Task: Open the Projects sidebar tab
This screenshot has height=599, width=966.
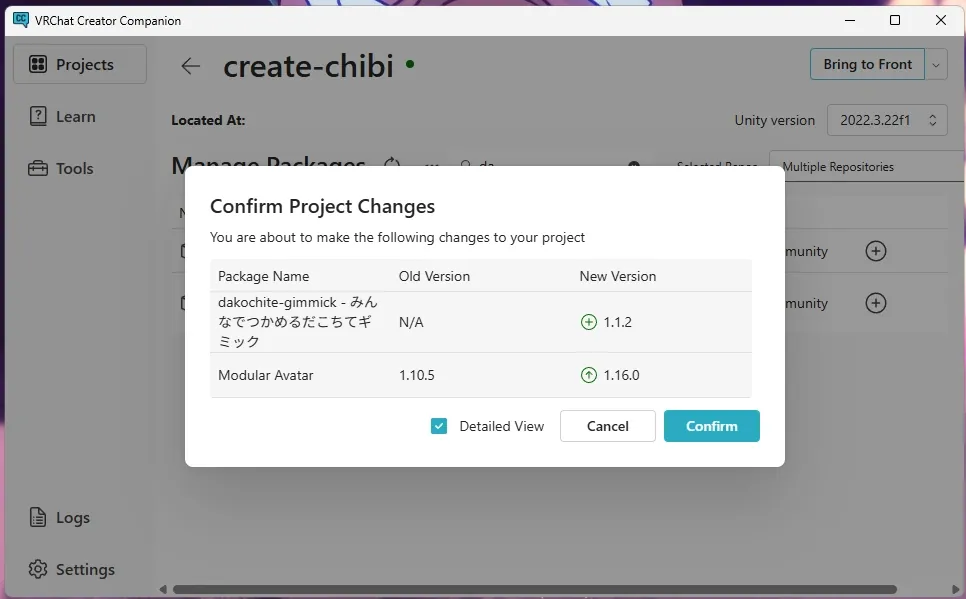Action: click(x=80, y=65)
